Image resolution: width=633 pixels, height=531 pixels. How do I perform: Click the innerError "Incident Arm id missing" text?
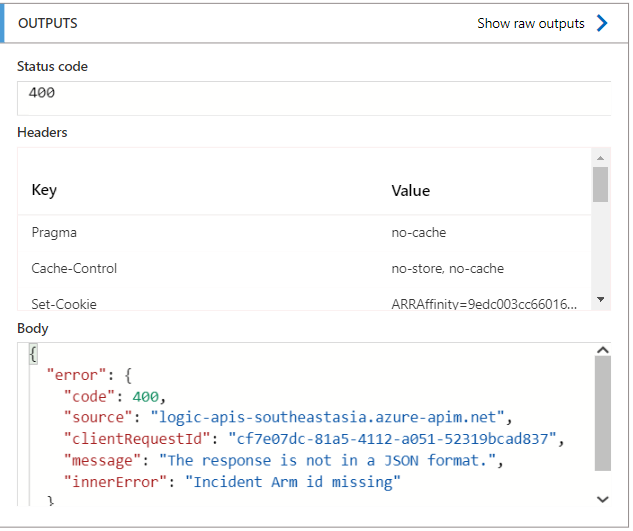(x=293, y=482)
